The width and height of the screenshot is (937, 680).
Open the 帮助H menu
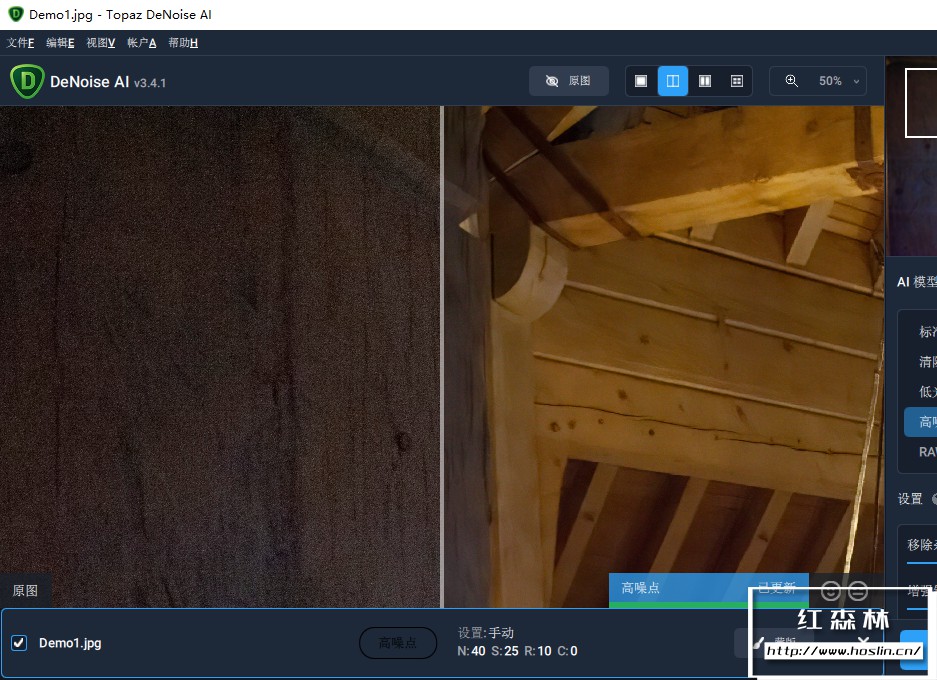coord(183,43)
